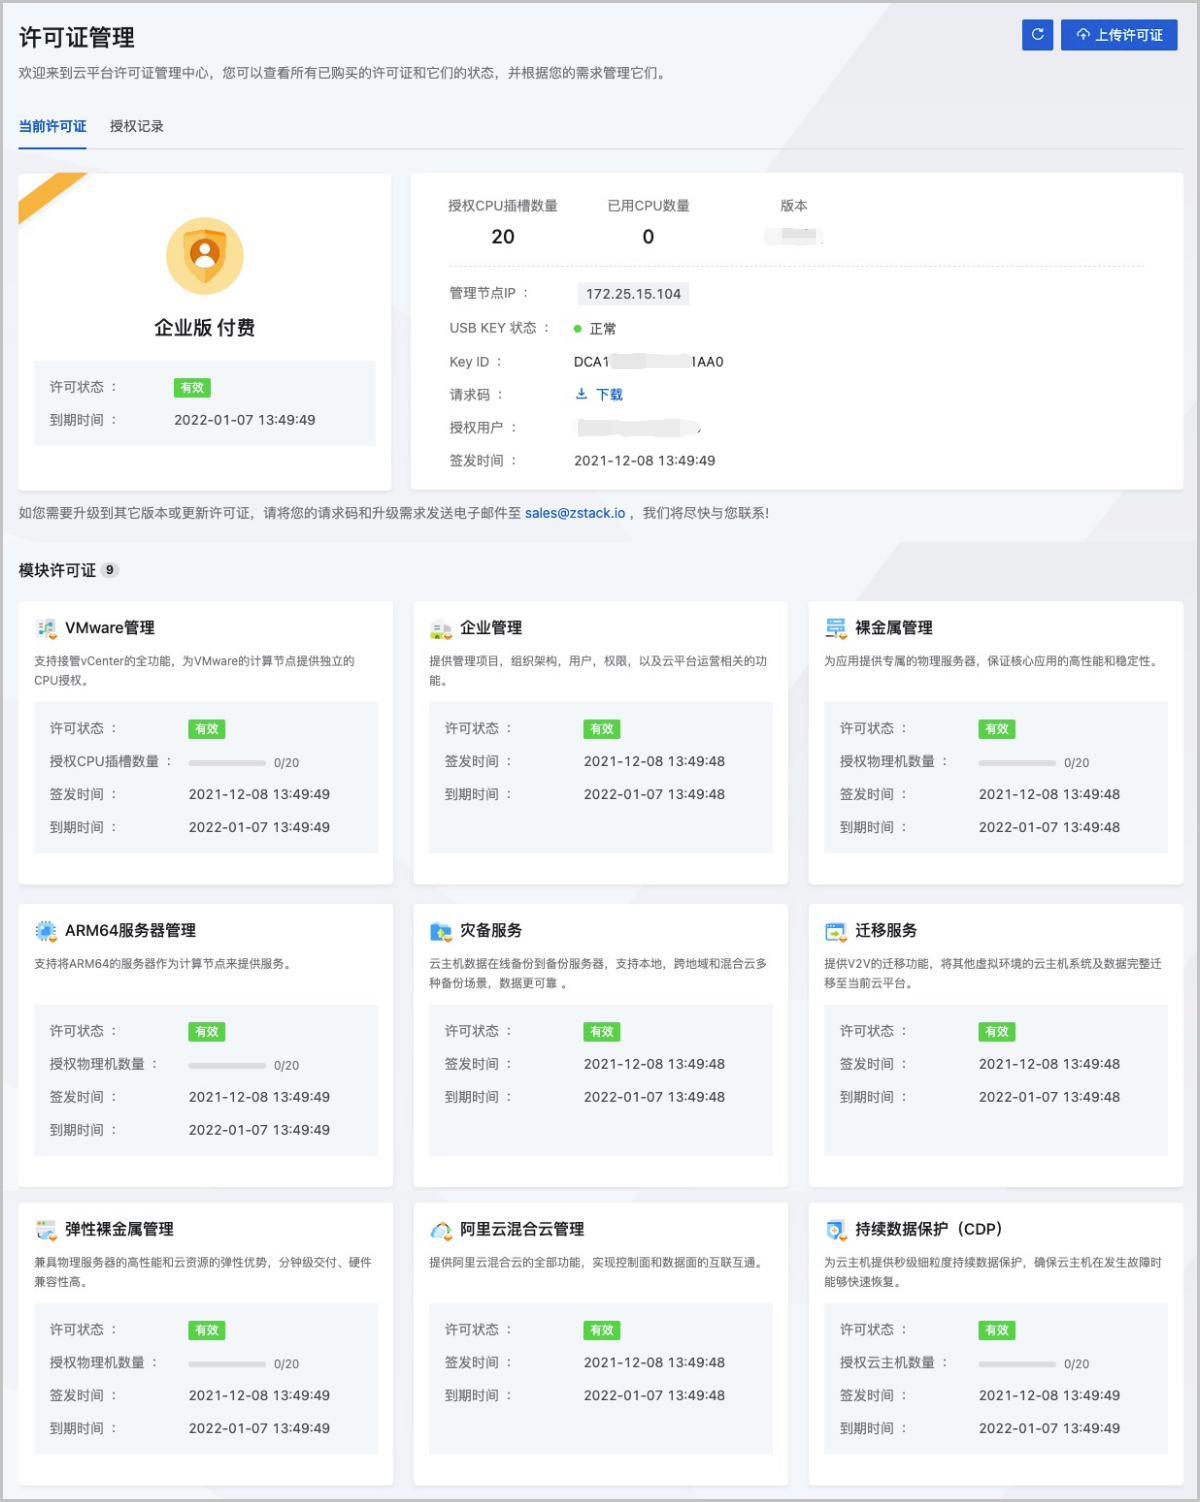Click the download icon beside 请求码
This screenshot has width=1200, height=1502.
tap(580, 394)
